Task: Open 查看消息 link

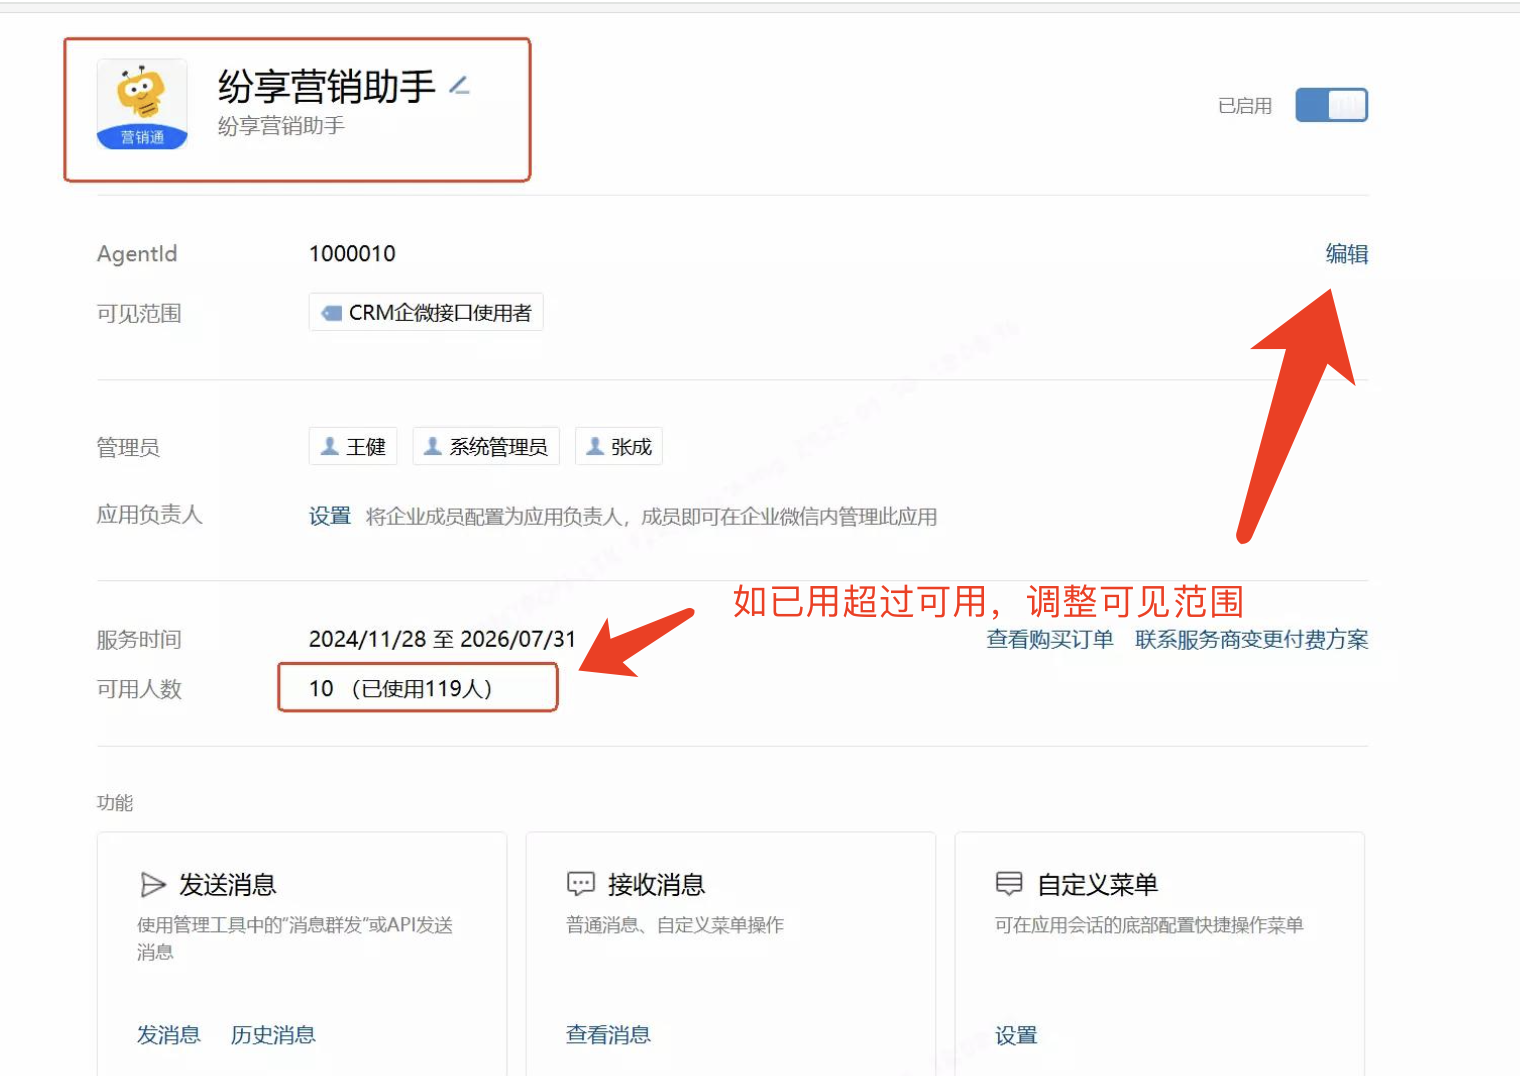Action: [x=608, y=1035]
